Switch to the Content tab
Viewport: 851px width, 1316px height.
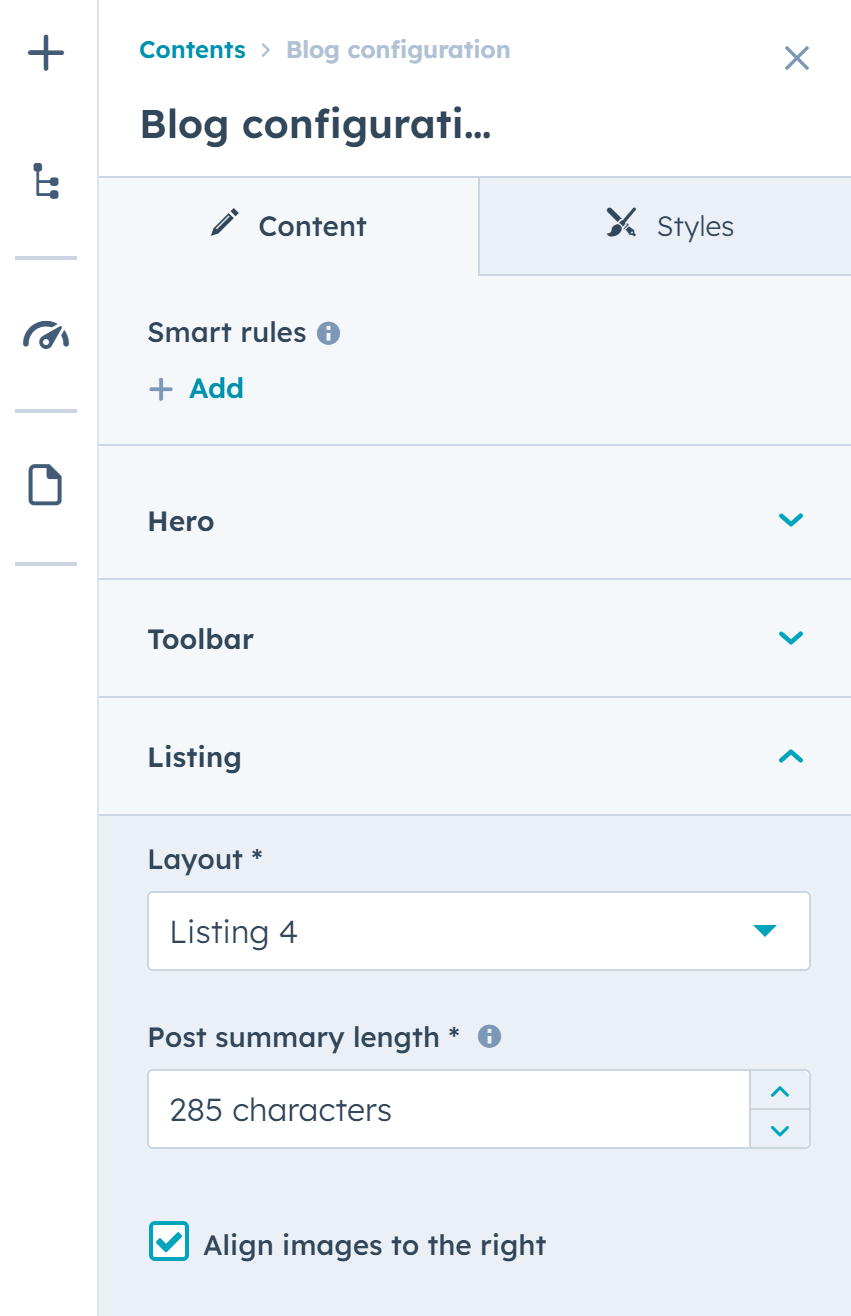pos(289,226)
